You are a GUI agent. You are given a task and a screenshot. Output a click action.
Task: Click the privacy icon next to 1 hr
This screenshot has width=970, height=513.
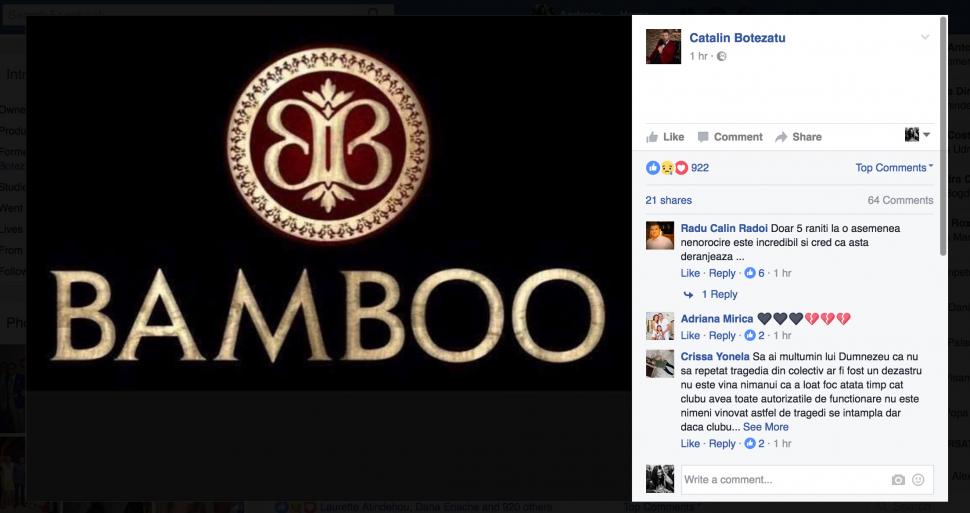(721, 56)
